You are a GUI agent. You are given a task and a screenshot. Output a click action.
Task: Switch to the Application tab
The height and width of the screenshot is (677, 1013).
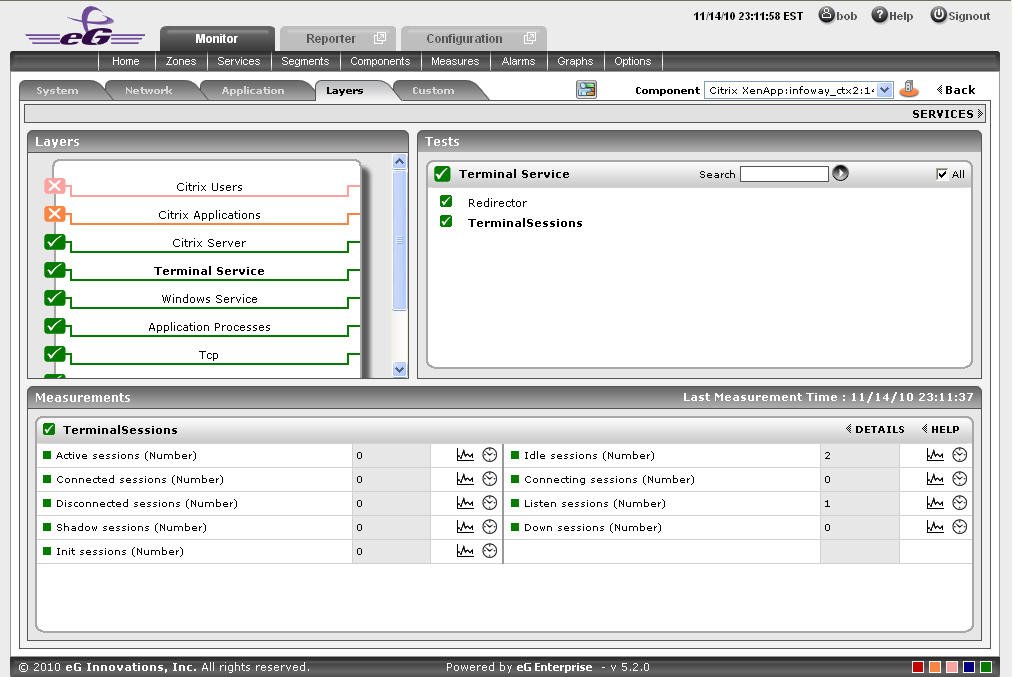click(x=253, y=90)
